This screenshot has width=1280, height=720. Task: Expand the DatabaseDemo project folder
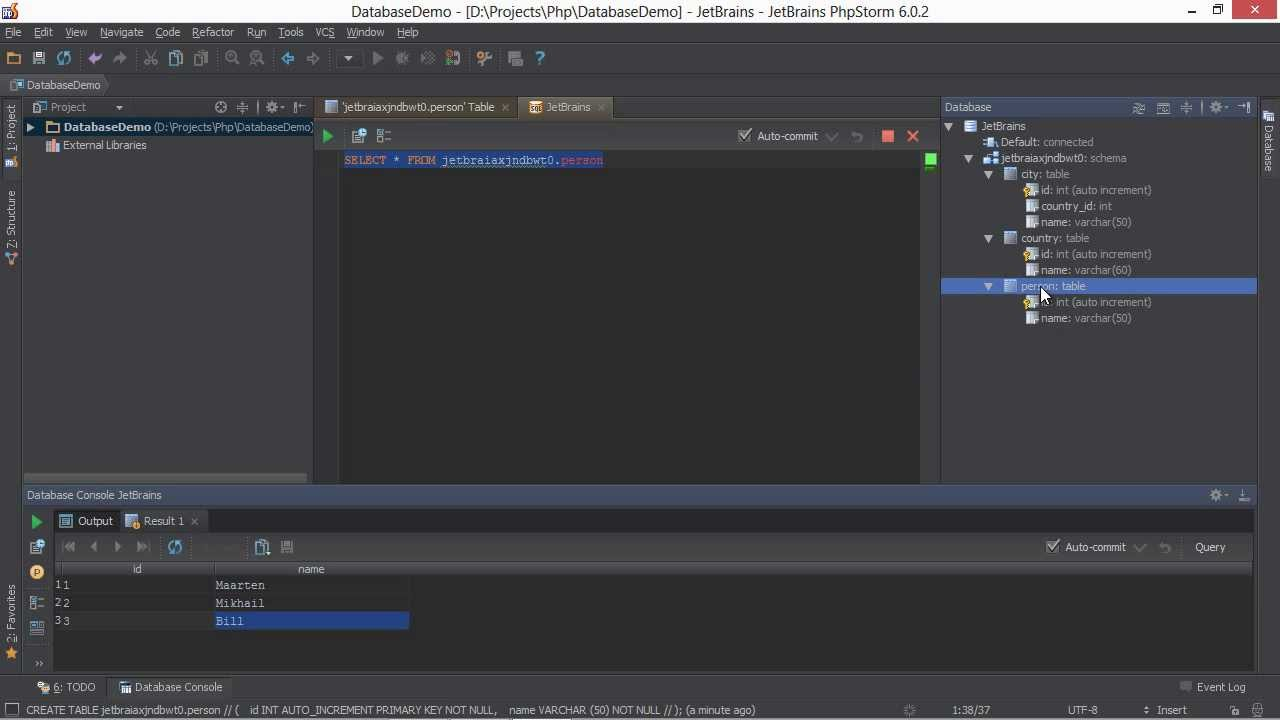click(x=31, y=127)
